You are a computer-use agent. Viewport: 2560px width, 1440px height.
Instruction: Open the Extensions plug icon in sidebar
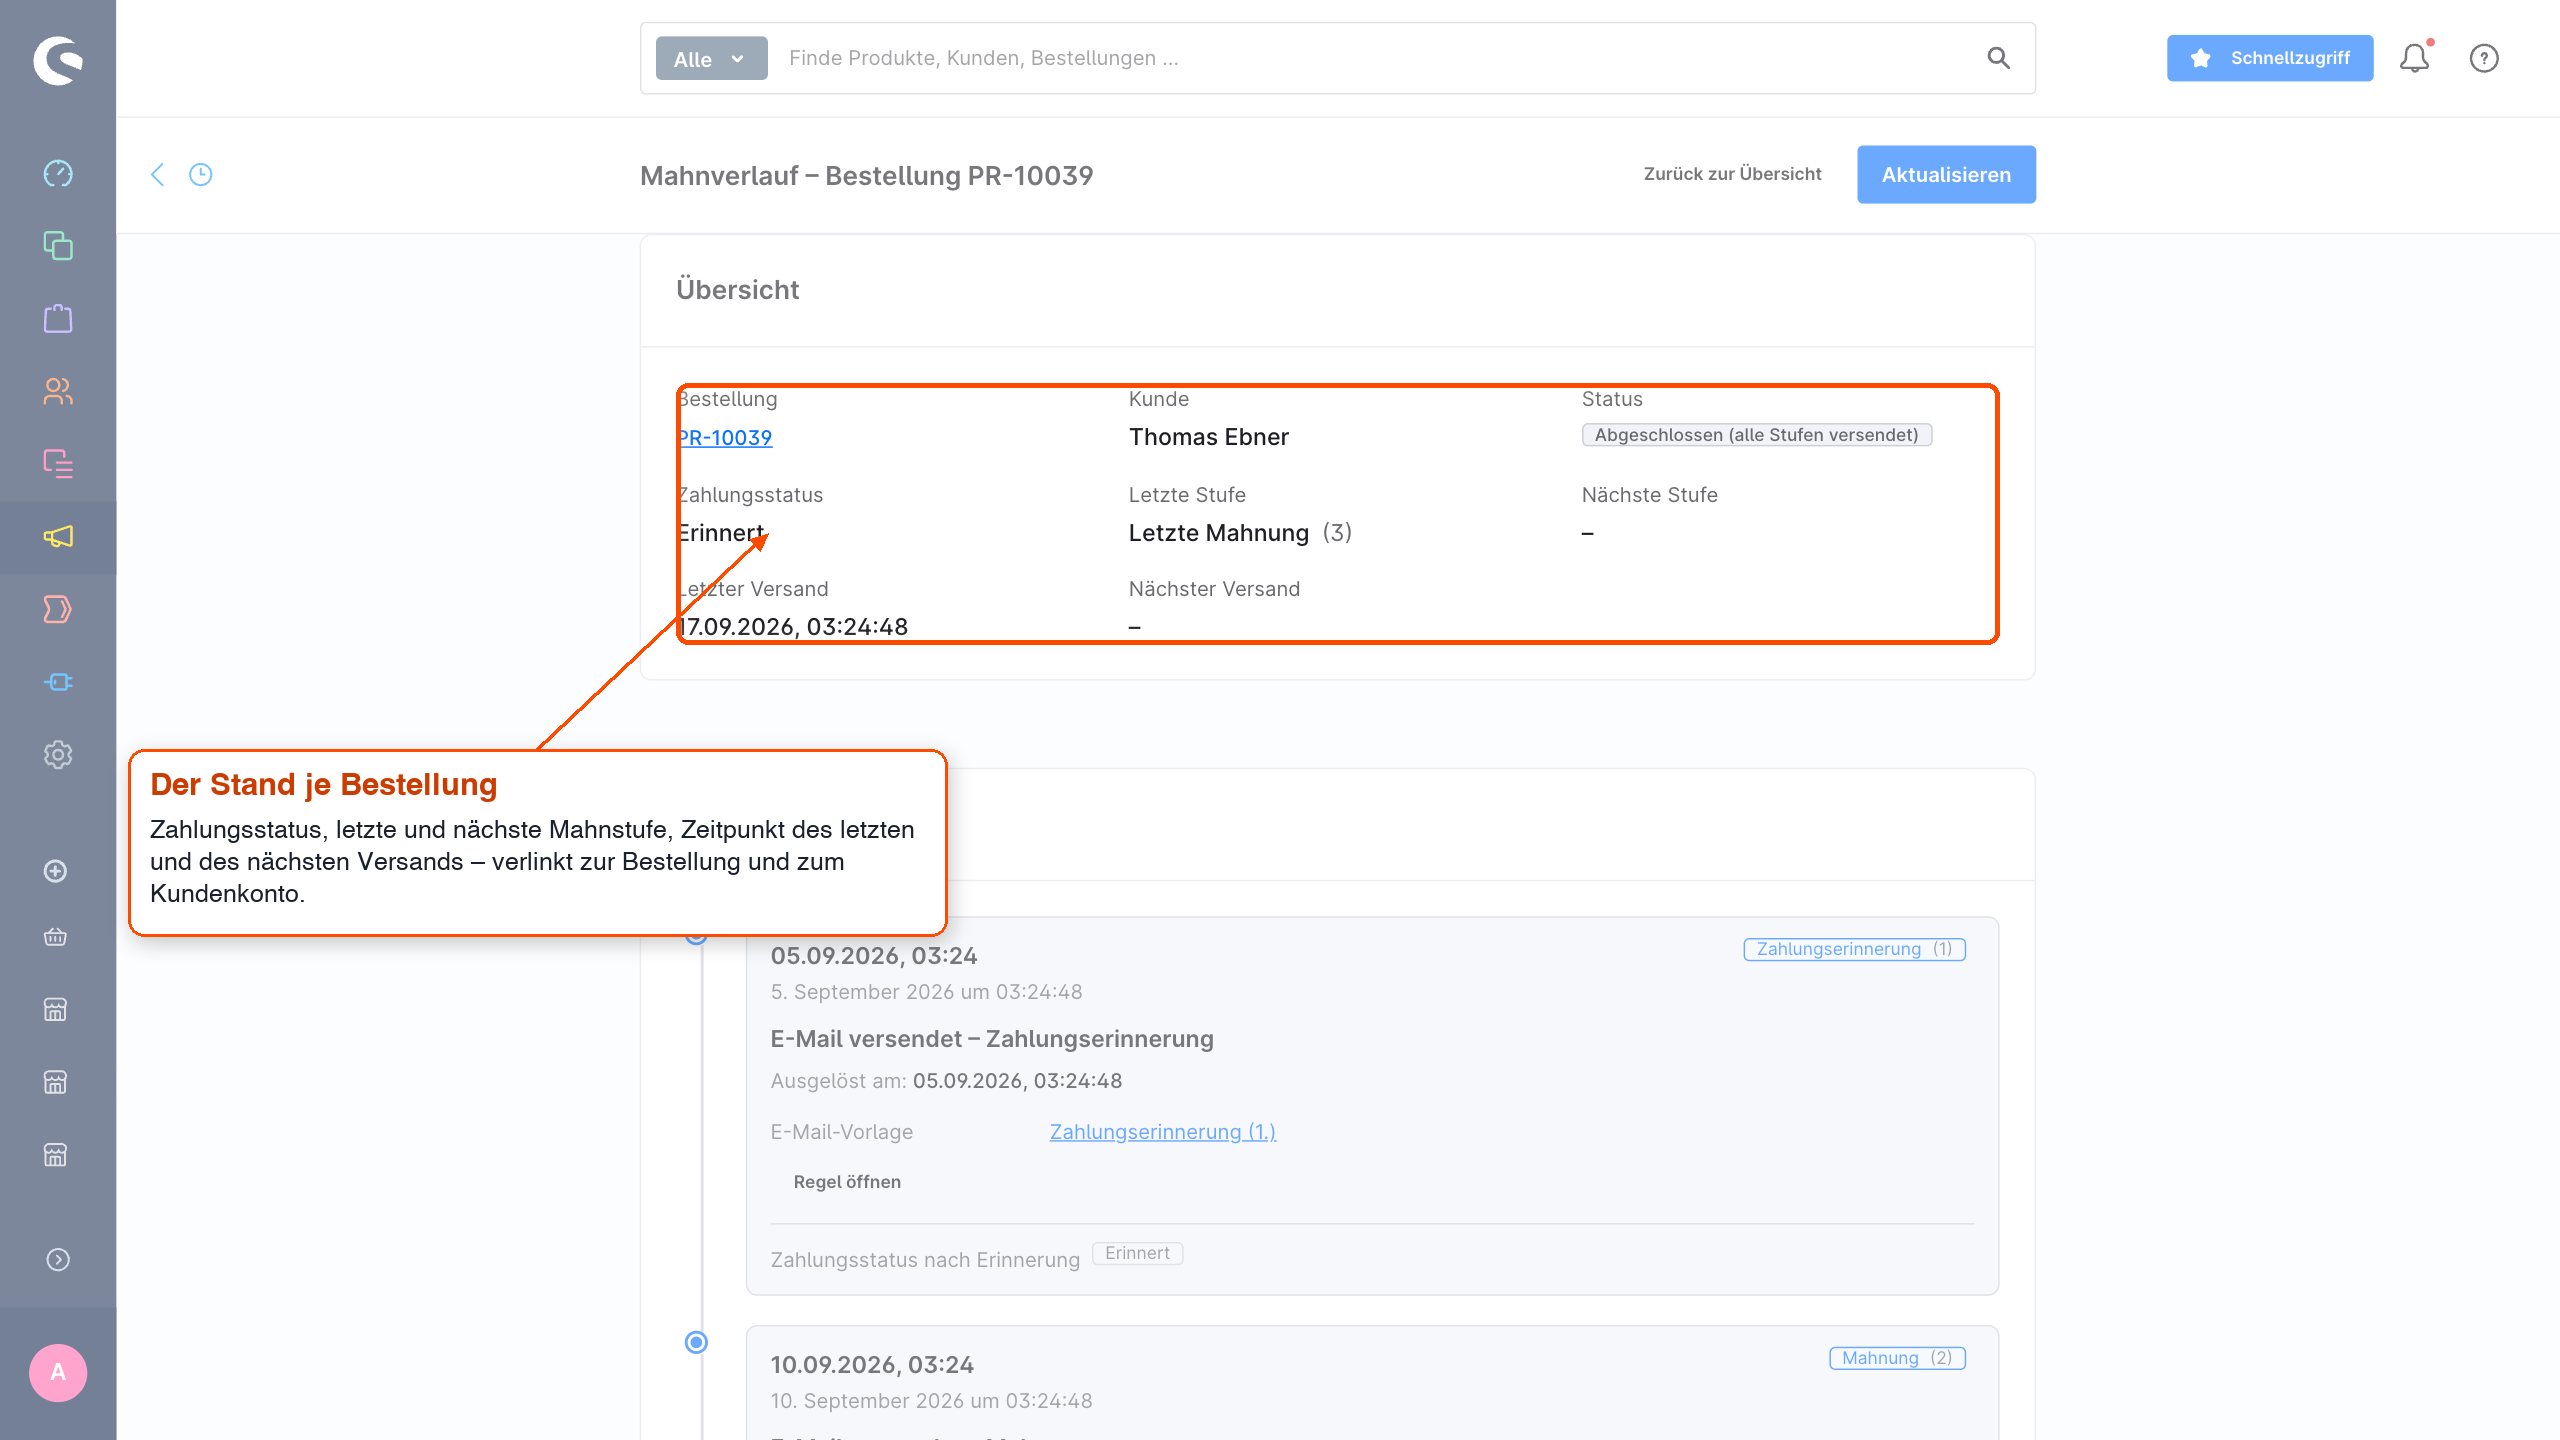coord(58,682)
